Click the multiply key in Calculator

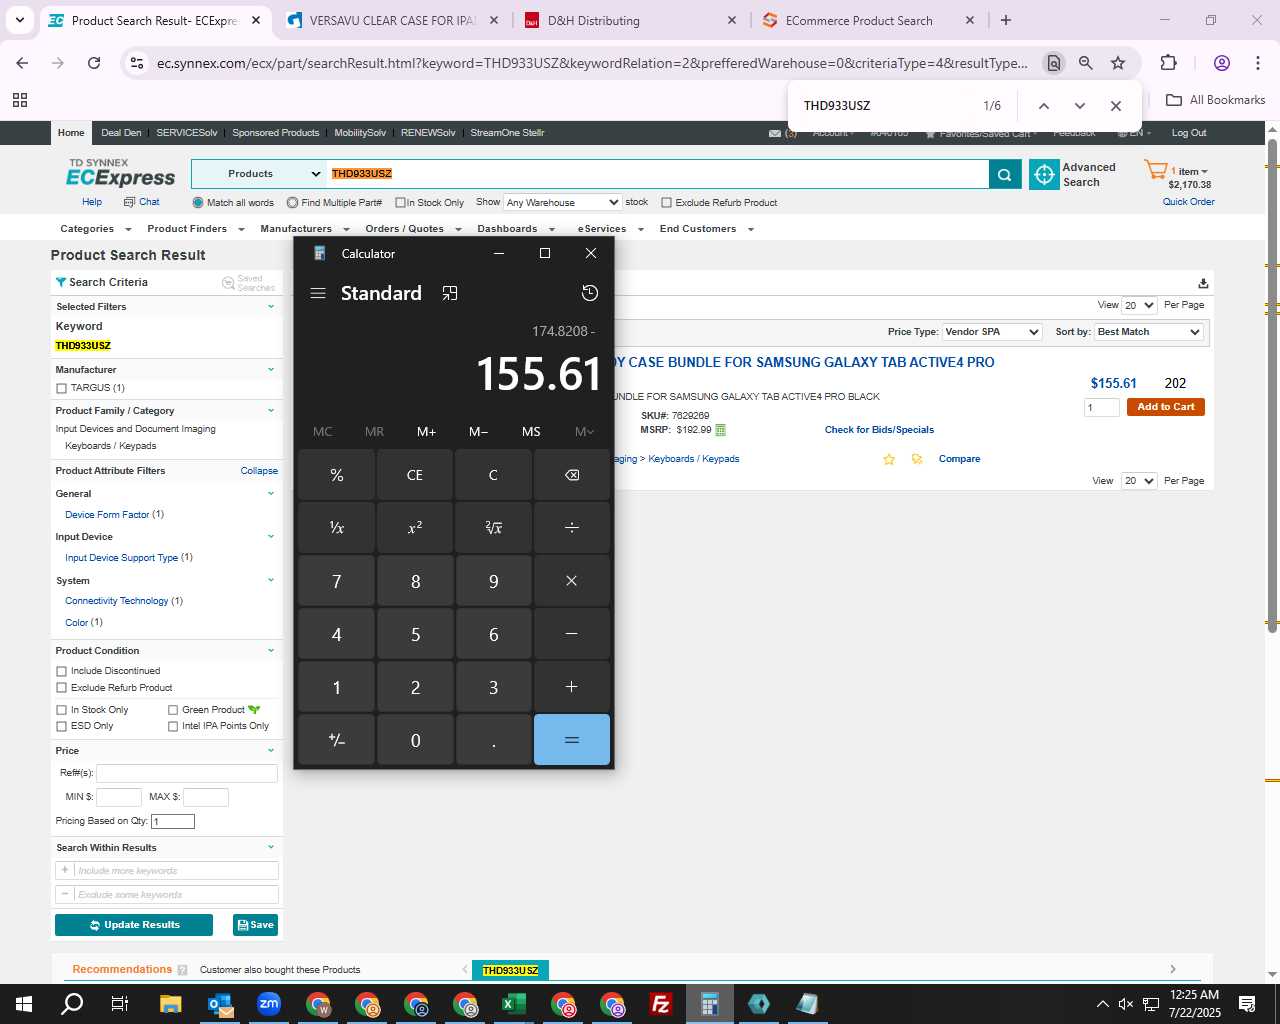point(572,581)
